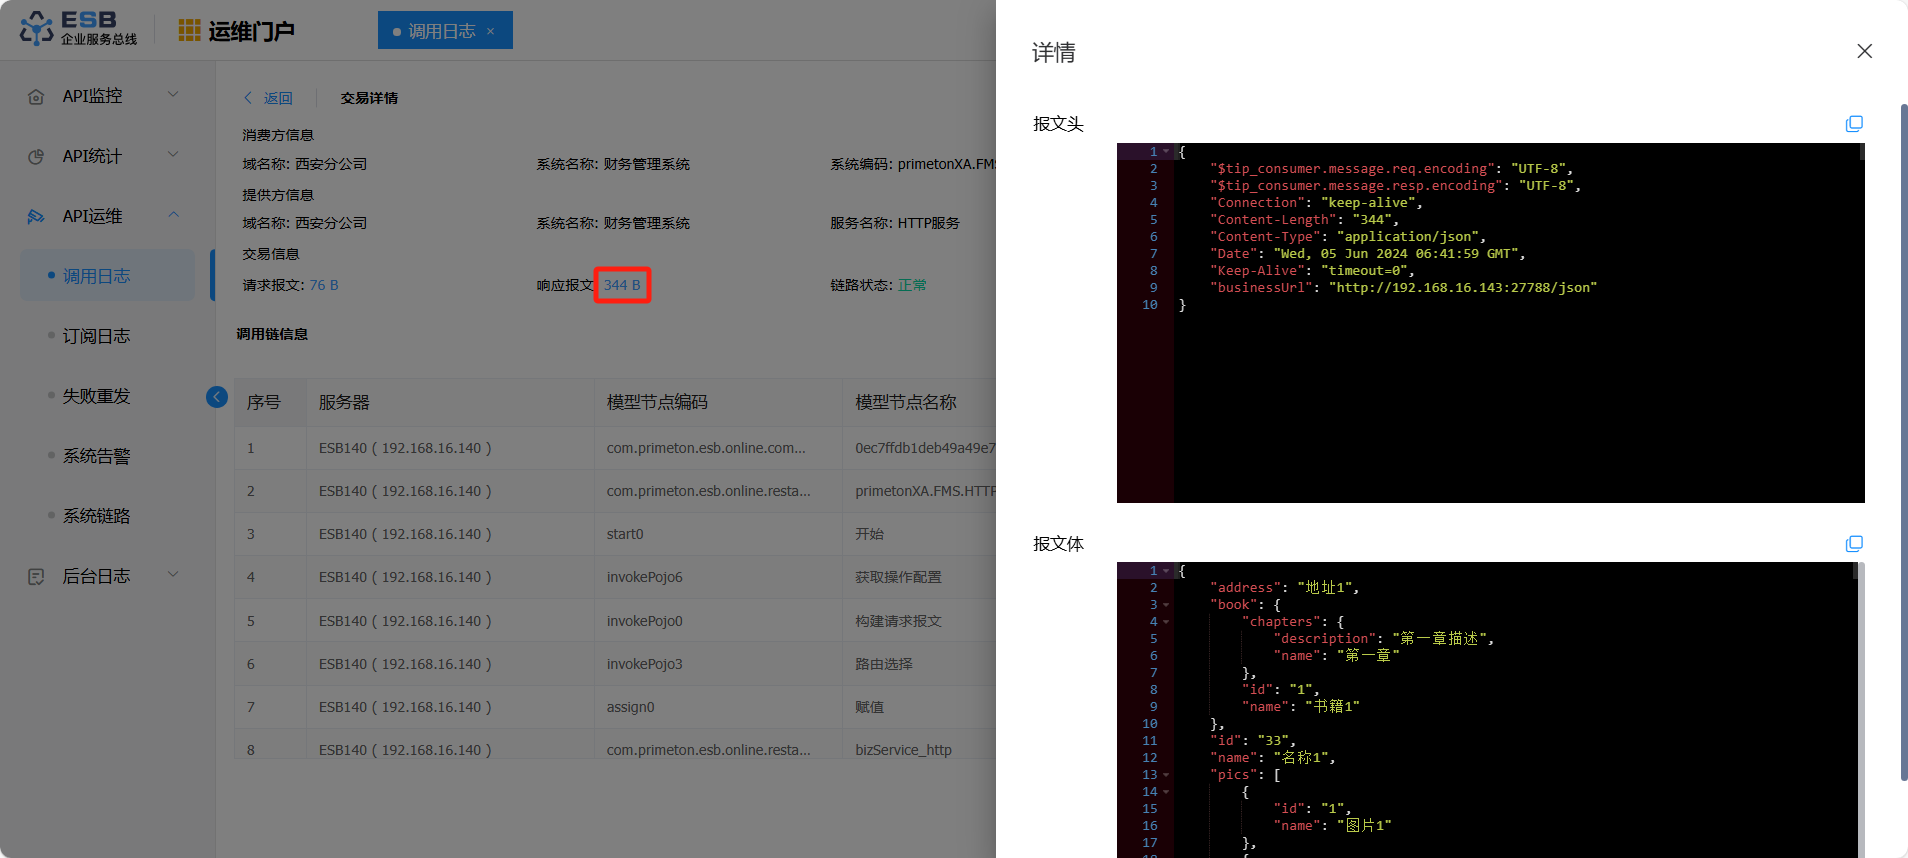
Task: Expand the API监控 menu
Action: [173, 95]
